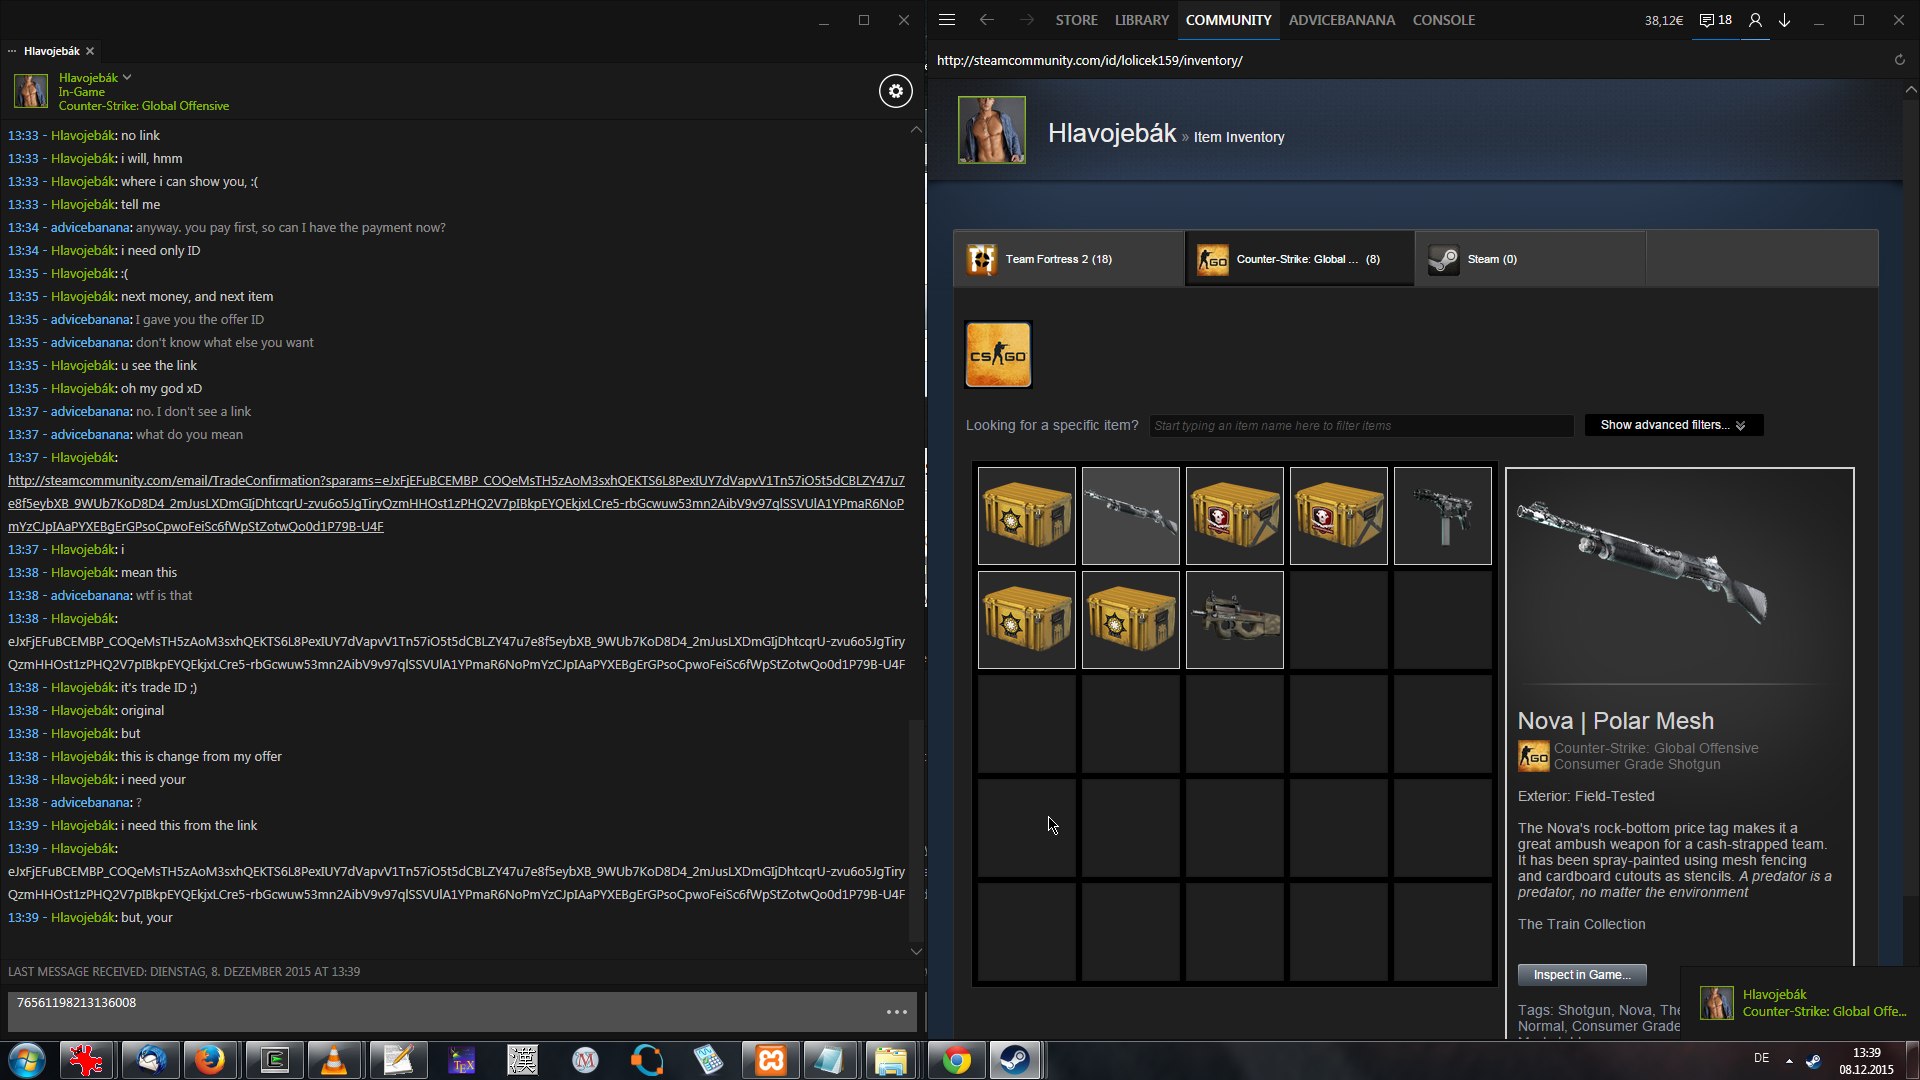
Task: Expand Hlavojebák name dropdown arrow
Action: pyautogui.click(x=127, y=77)
